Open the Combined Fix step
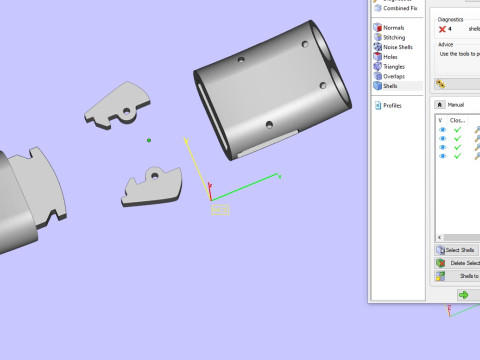The image size is (480, 360). tap(396, 8)
